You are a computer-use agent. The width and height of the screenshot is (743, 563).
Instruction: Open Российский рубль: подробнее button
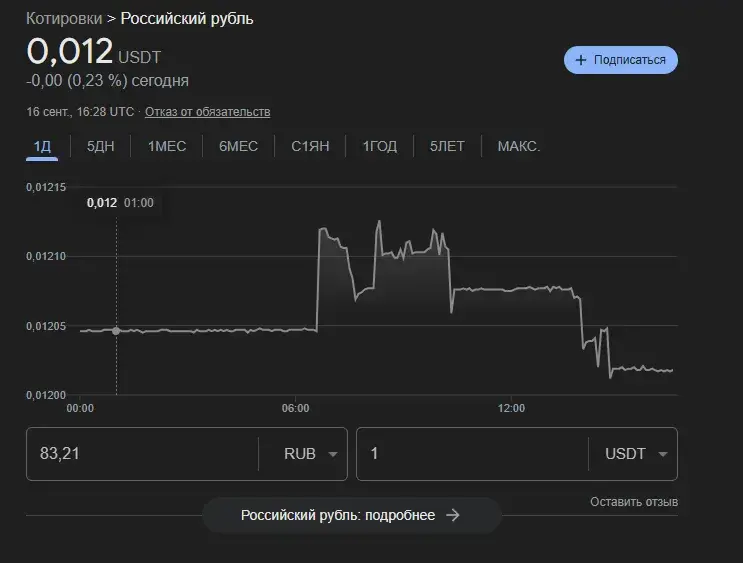pyautogui.click(x=352, y=515)
